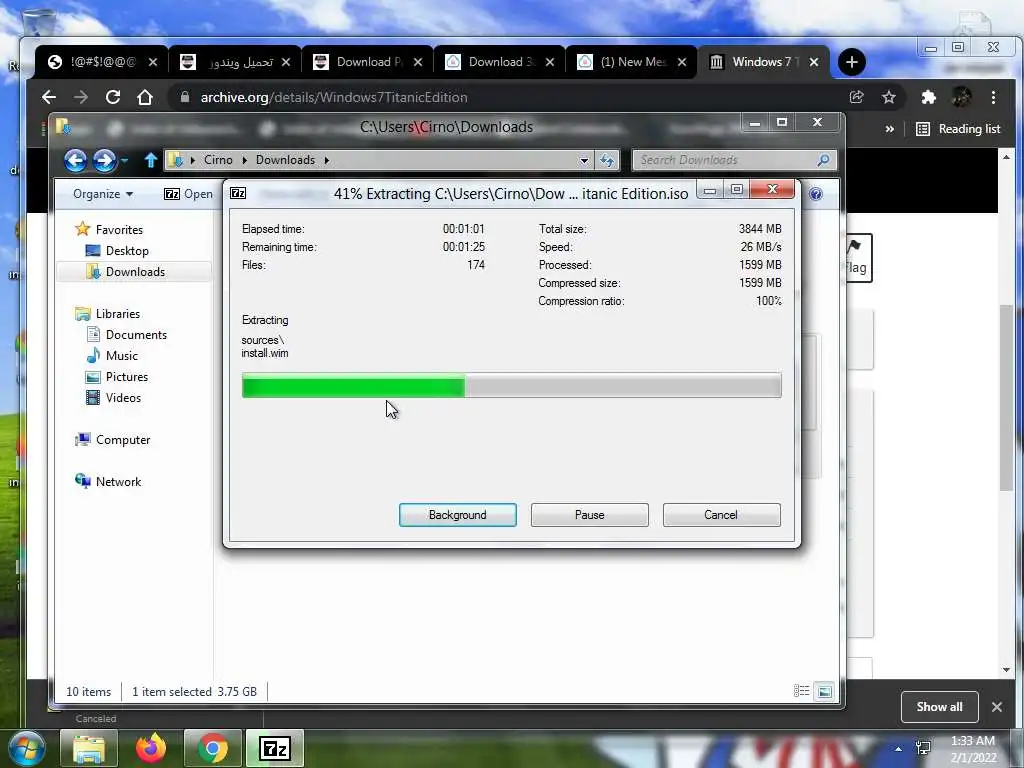The image size is (1024, 768).
Task: Open Desktop in navigation pane
Action: coord(127,251)
